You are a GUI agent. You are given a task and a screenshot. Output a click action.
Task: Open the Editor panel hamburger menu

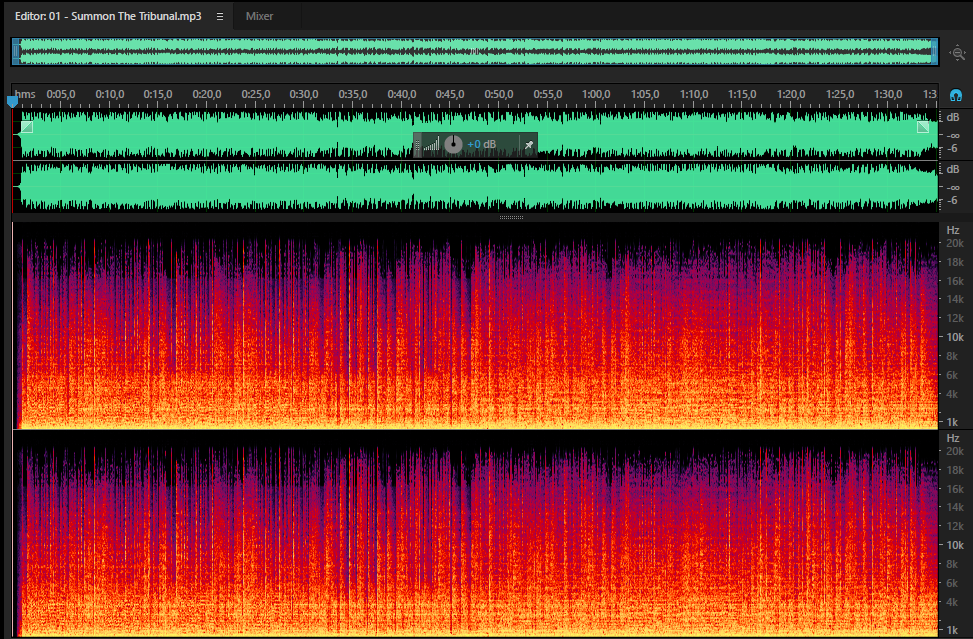tap(220, 17)
